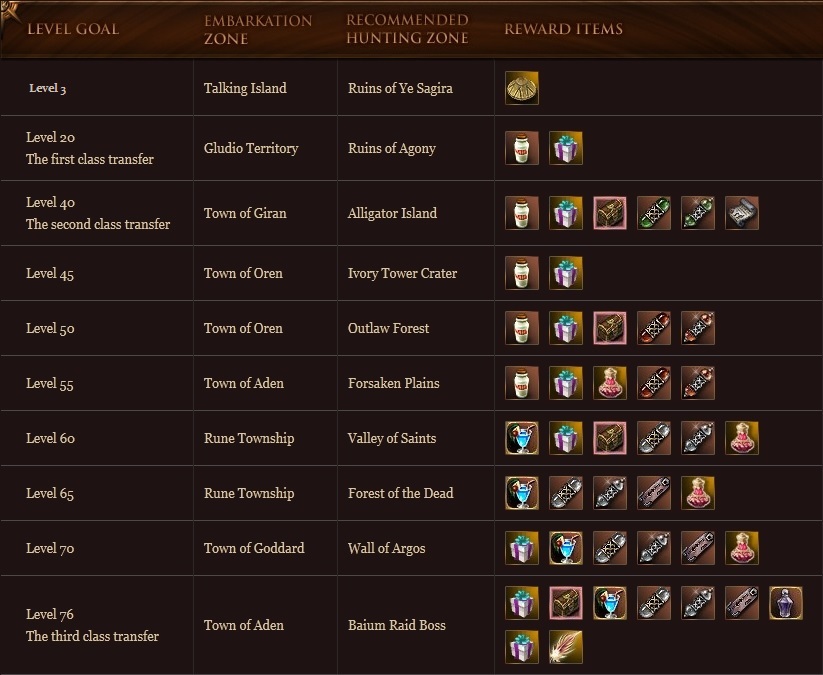The height and width of the screenshot is (675, 823).
Task: Click the pink potion reward in Level 55 row
Action: 610,383
